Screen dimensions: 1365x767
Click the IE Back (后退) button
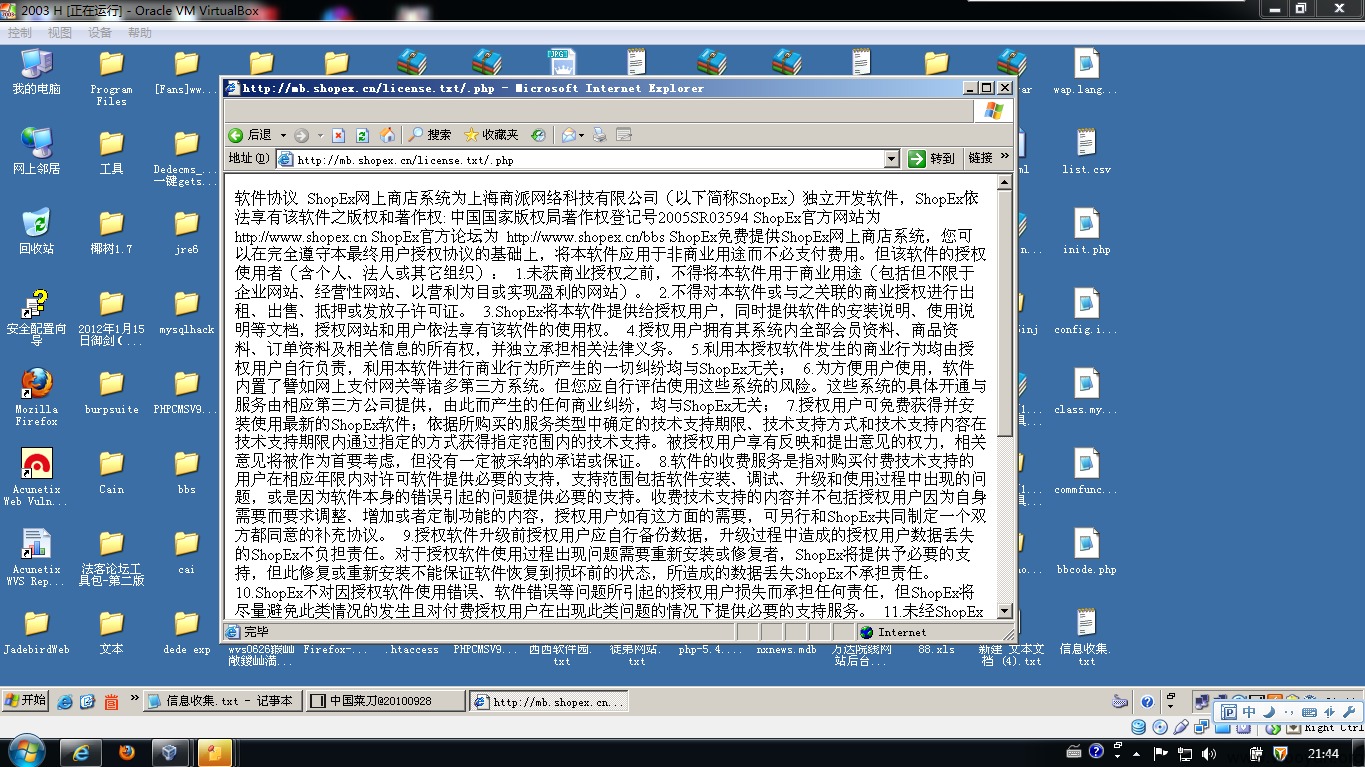click(250, 135)
